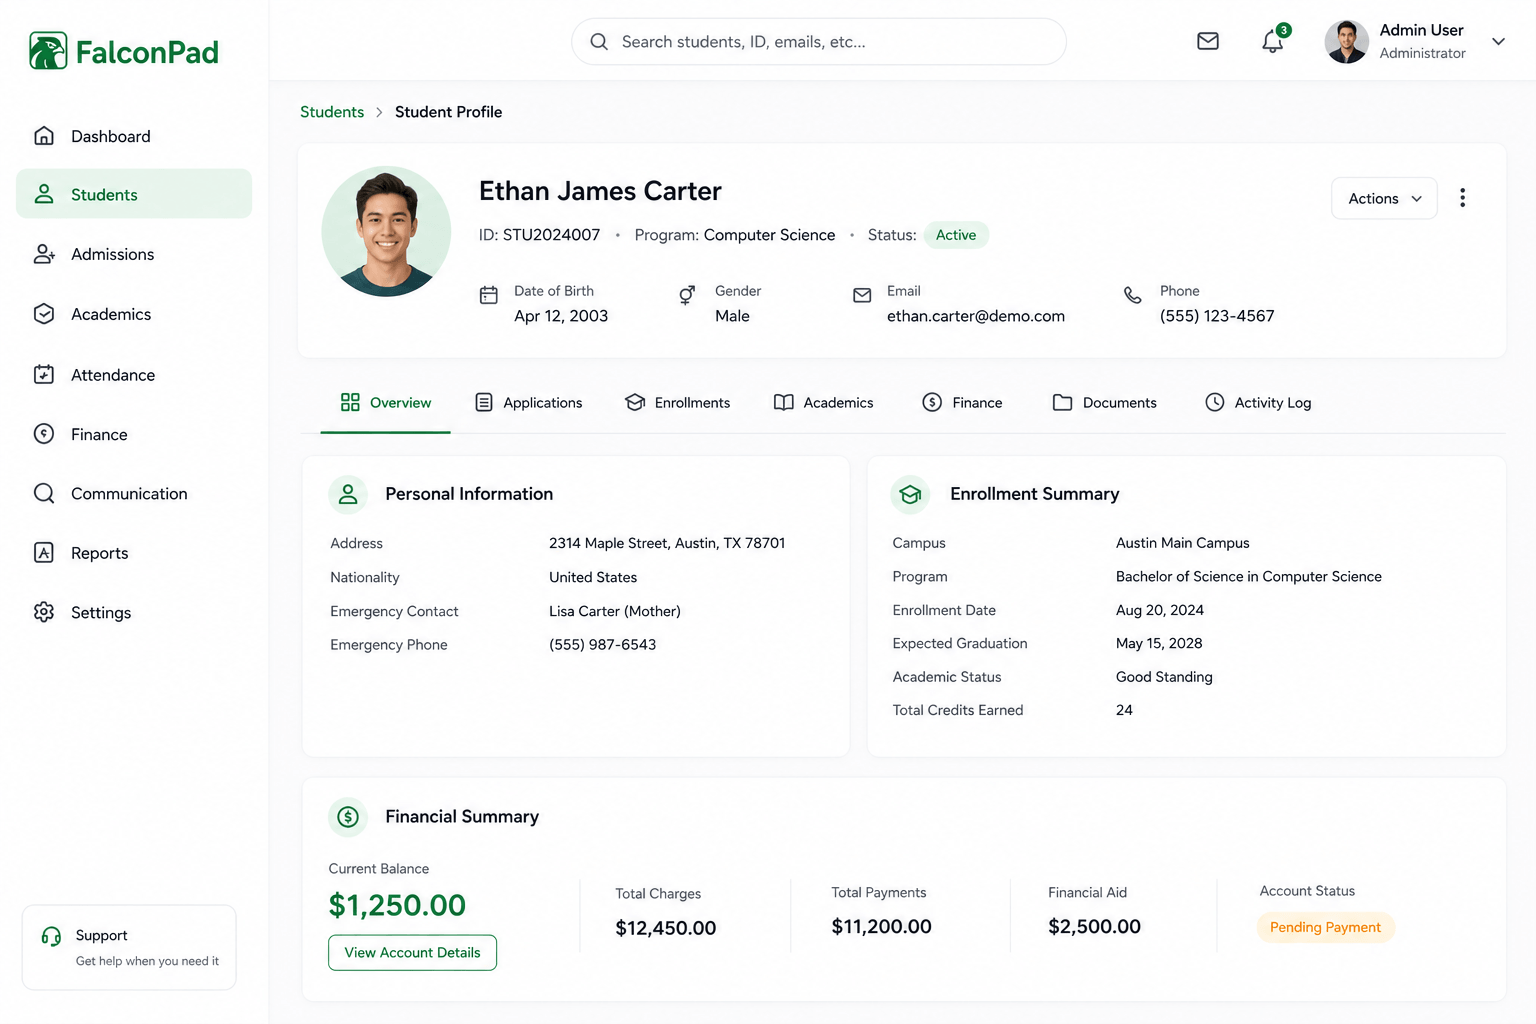Click Lisa Carter (Mother) emergency contact
Screen dimensions: 1536x1024
point(615,611)
